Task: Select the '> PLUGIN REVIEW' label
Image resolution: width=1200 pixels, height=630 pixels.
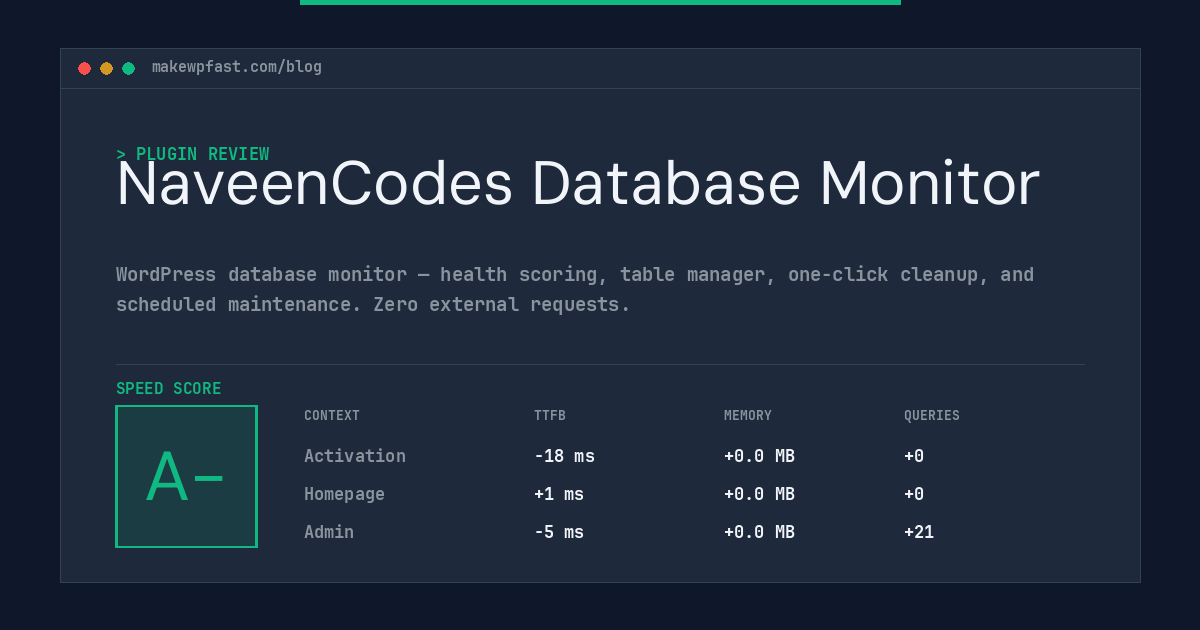Action: point(192,154)
